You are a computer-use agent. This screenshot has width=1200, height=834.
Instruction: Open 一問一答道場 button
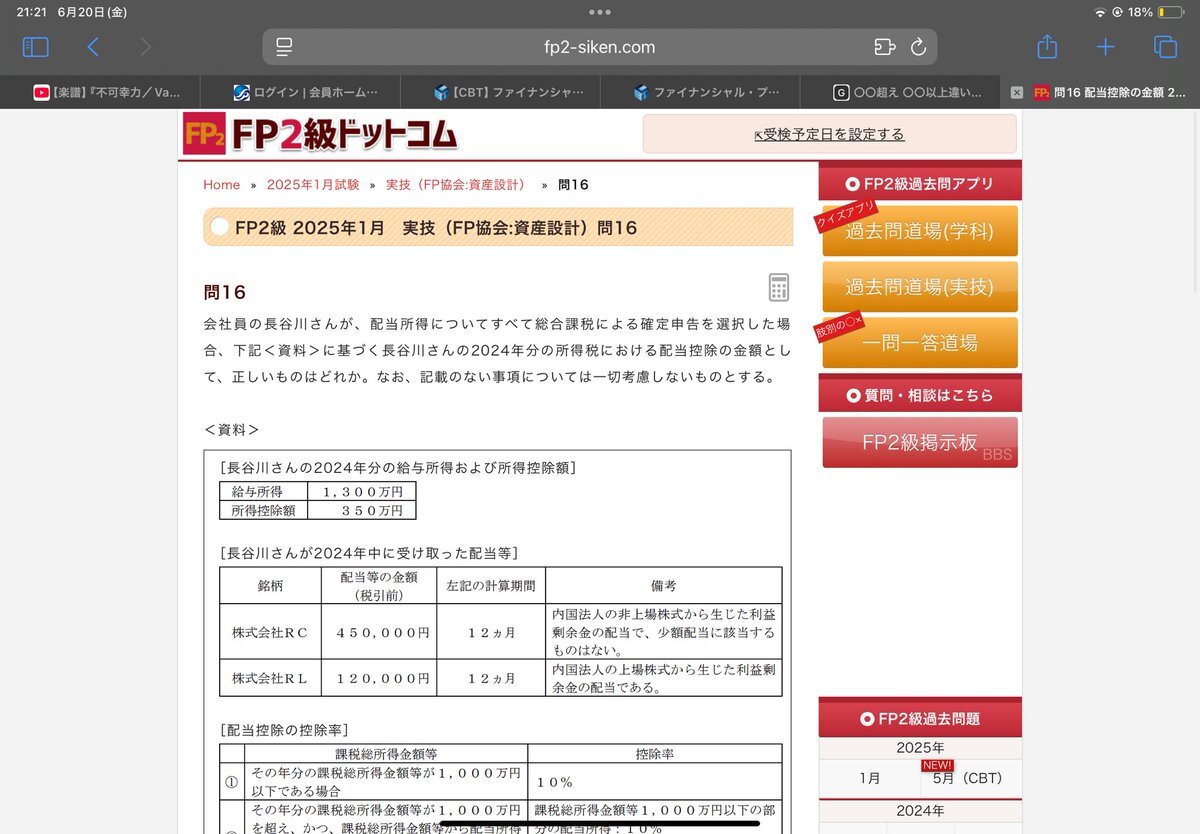coord(920,342)
